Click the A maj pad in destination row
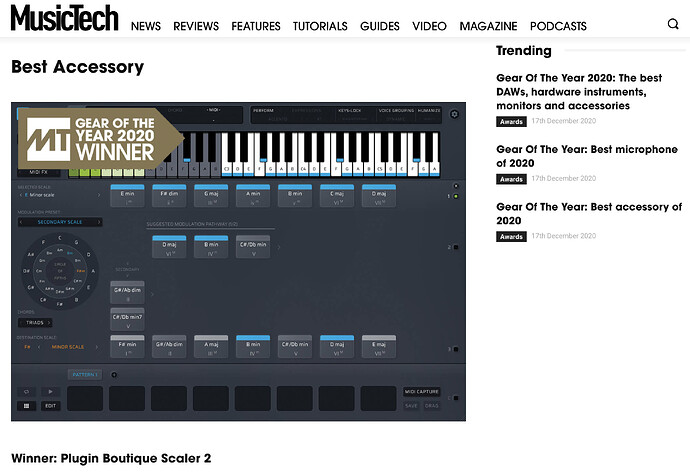Viewport: 690px width, 472px height. click(x=211, y=347)
